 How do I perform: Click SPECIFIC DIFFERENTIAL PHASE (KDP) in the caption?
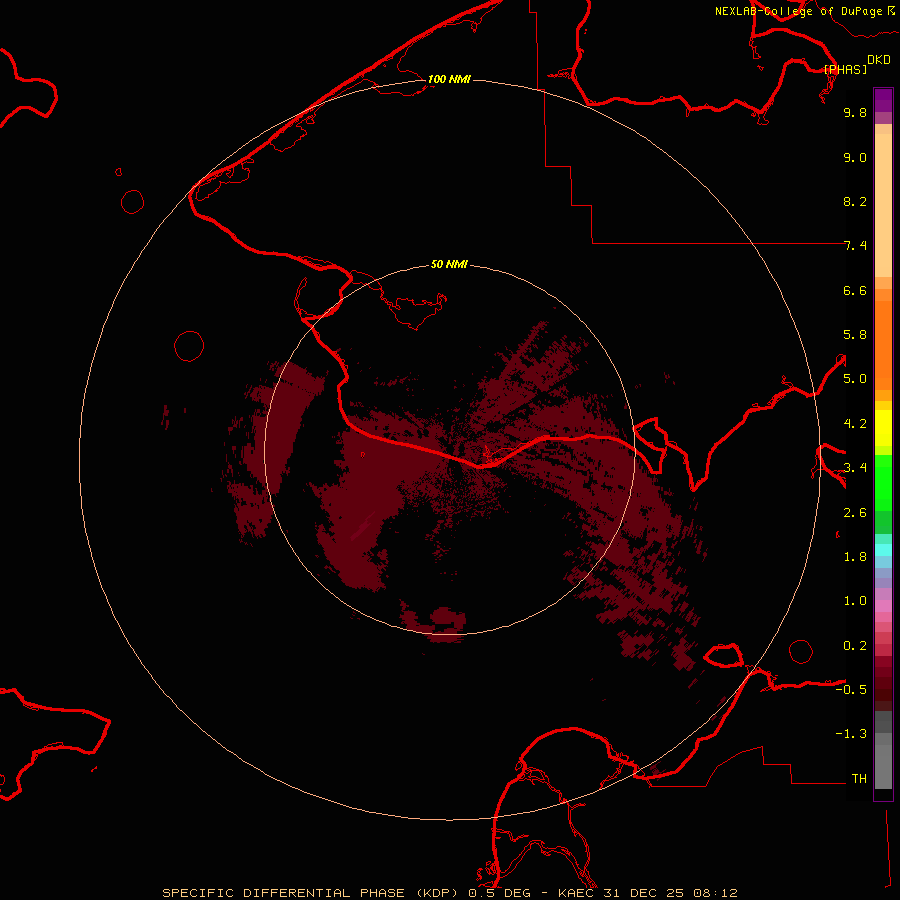point(311,893)
